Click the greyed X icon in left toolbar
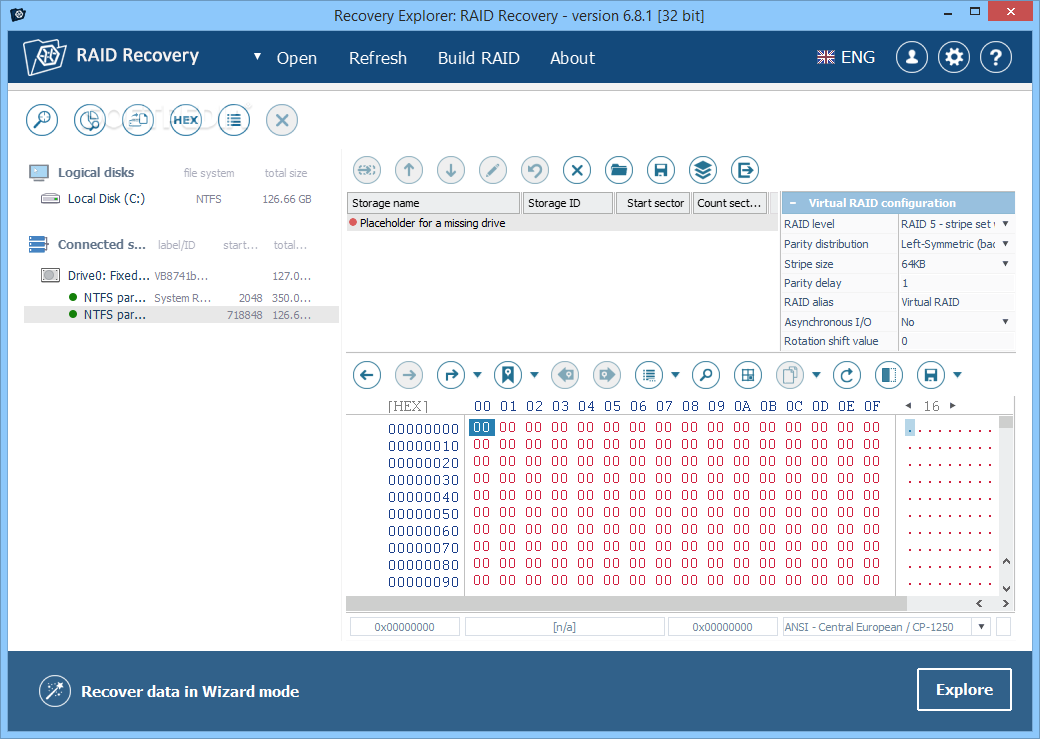The height and width of the screenshot is (739, 1040). click(282, 120)
